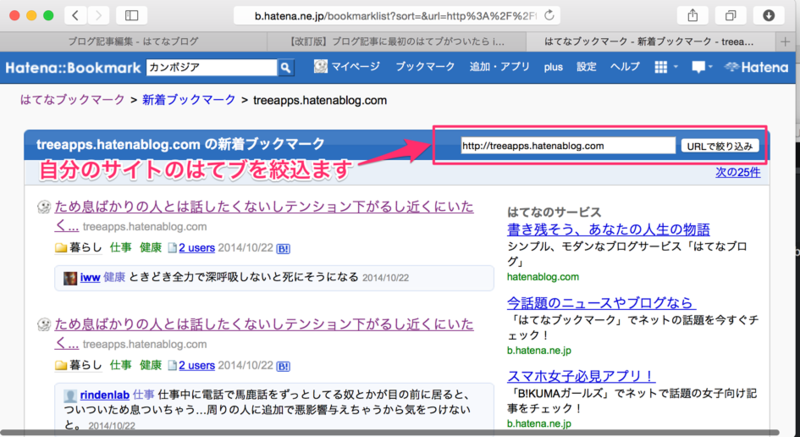This screenshot has height=437, width=800.
Task: Open plus in the nav bar
Action: (x=553, y=67)
